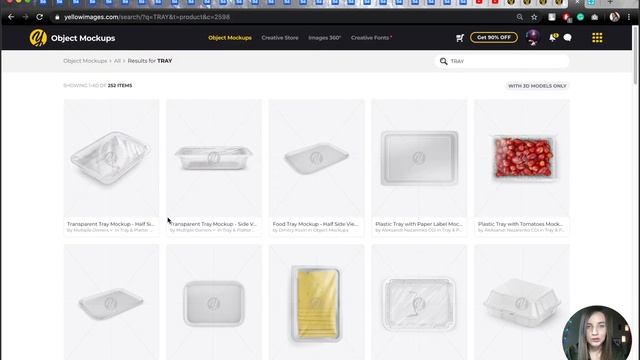Click the browser address bar URL
The width and height of the screenshot is (640, 360).
147,17
